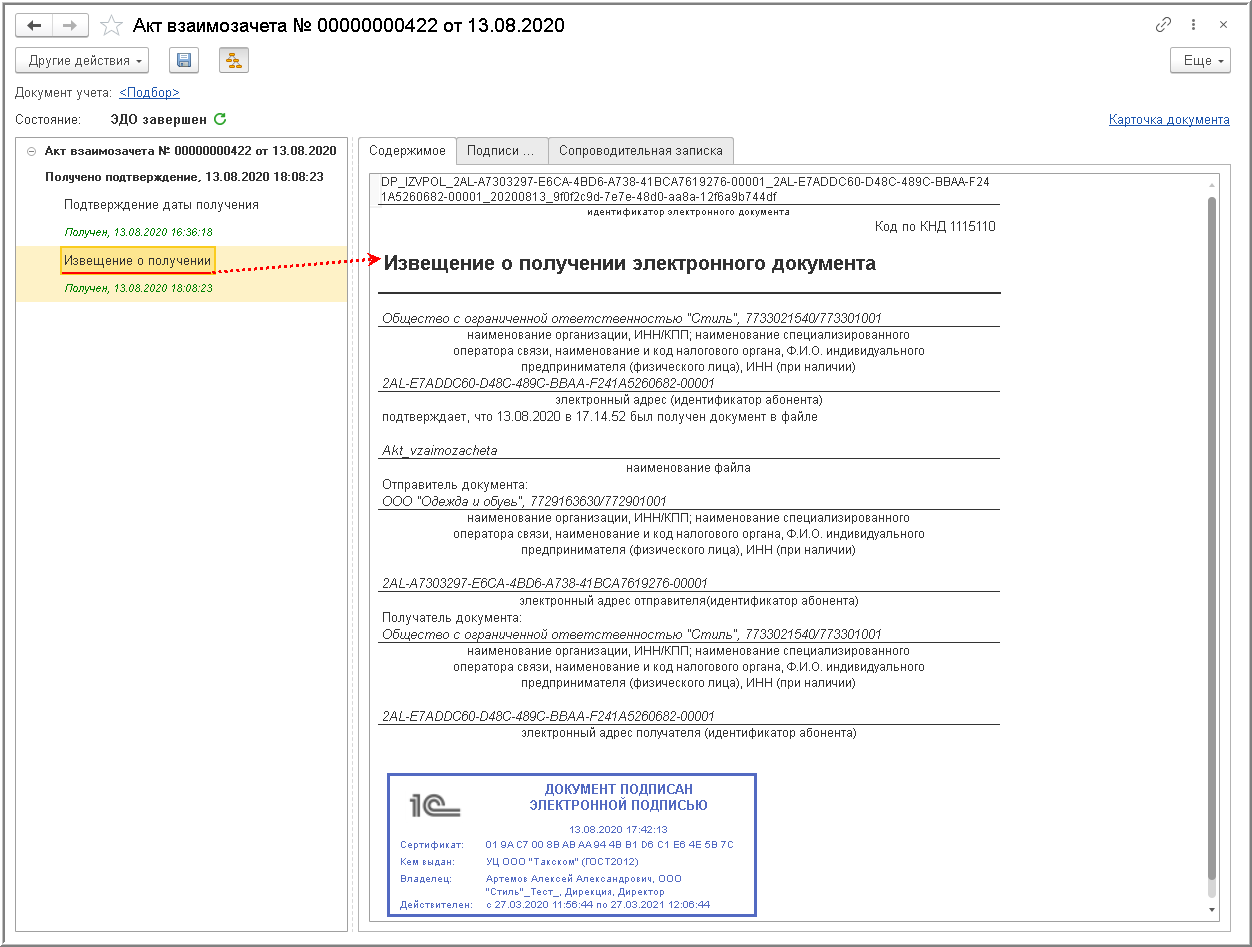Click the electronic signature stamp
The height and width of the screenshot is (947, 1252).
(572, 845)
